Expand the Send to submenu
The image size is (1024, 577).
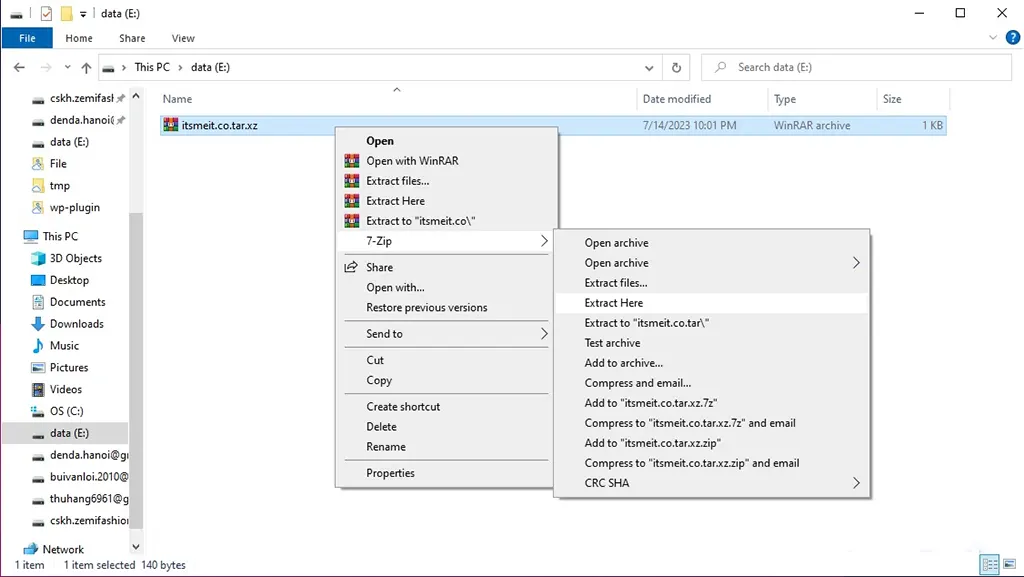coord(544,334)
